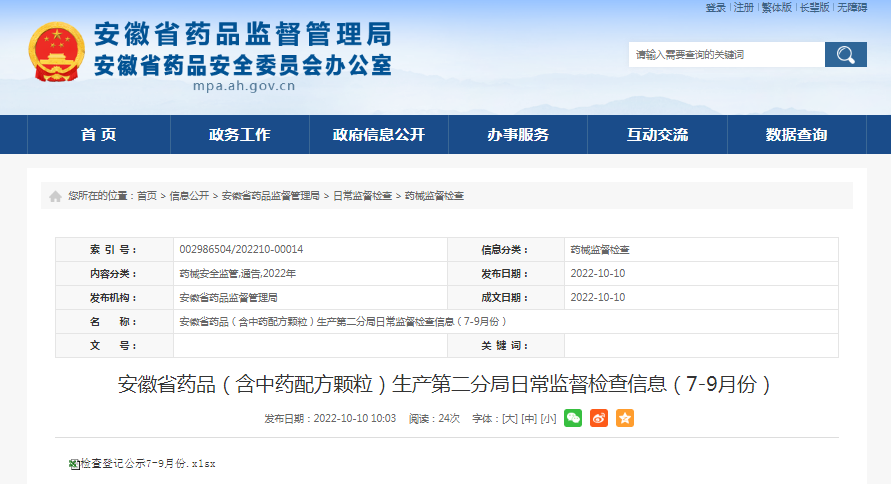Set font size to medium [中]

click(529, 419)
